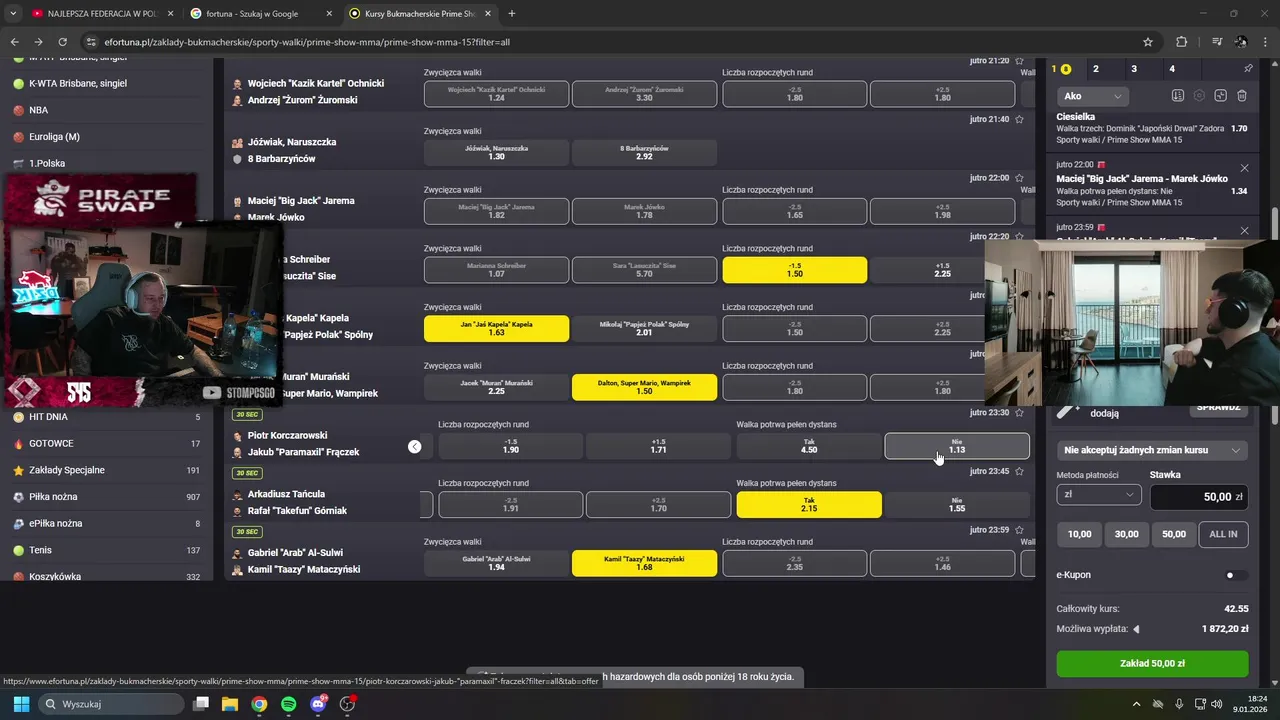Open Spotify from the taskbar
The image size is (1280, 720).
click(288, 704)
